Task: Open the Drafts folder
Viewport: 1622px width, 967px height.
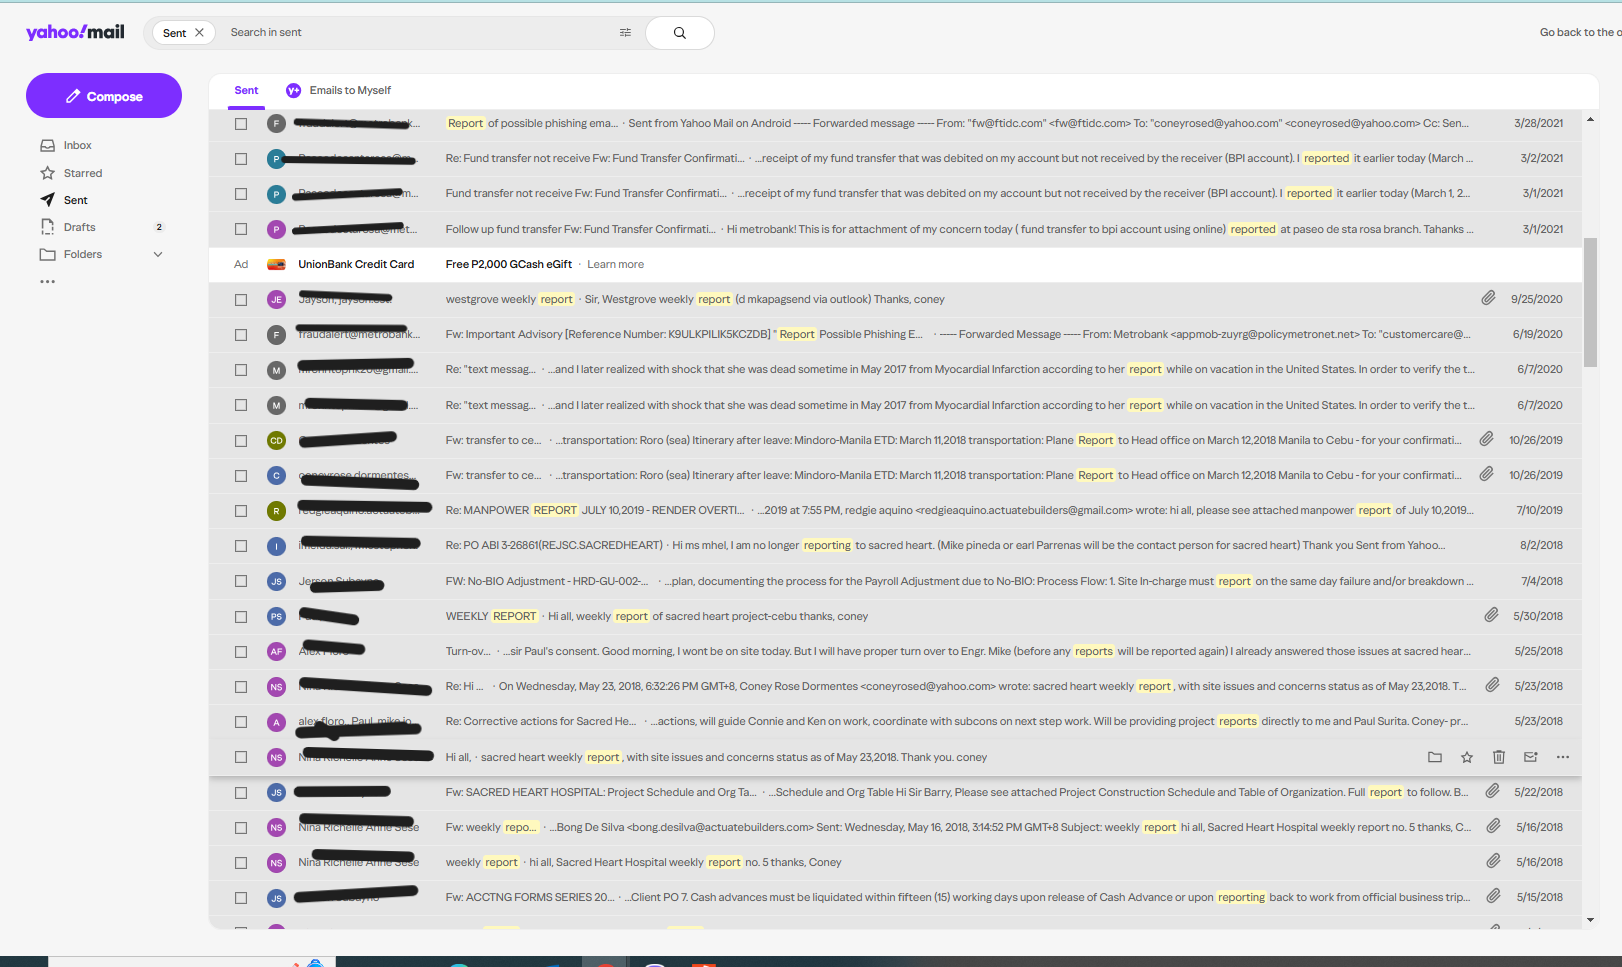Action: pyautogui.click(x=79, y=227)
